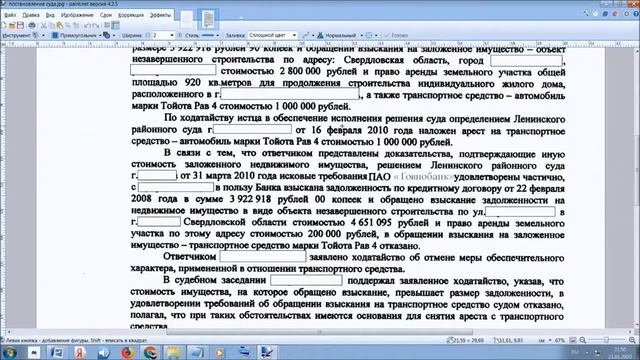Open the Help question mark icon

(x=636, y=13)
